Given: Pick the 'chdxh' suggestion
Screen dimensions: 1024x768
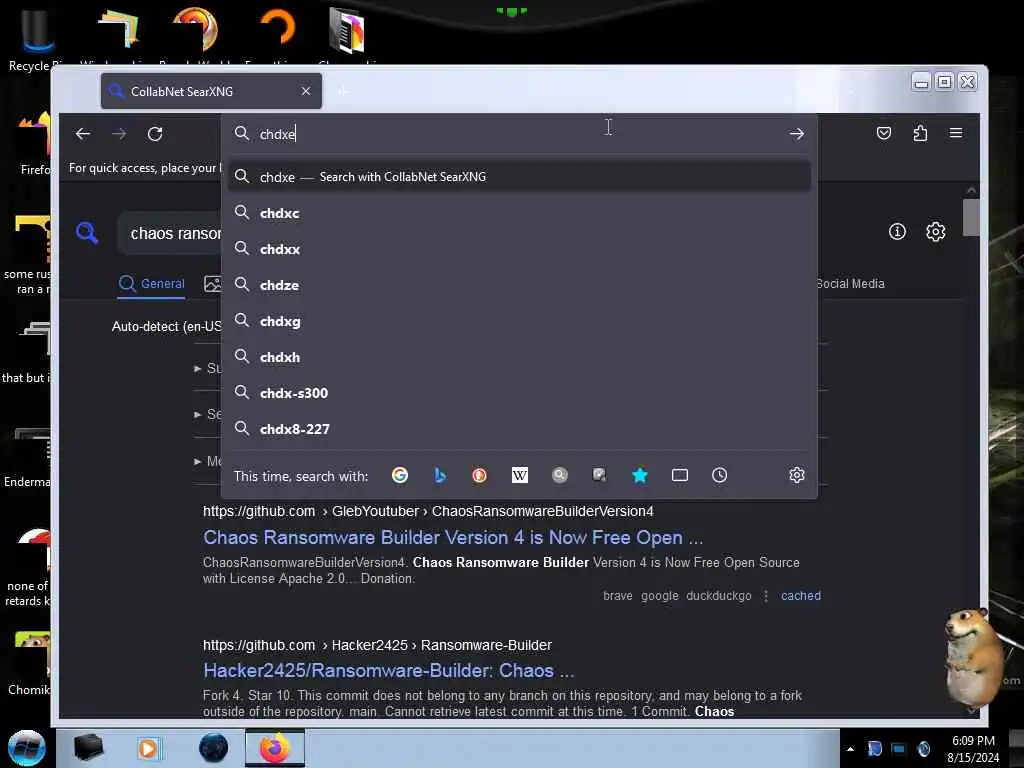Looking at the screenshot, I should pos(519,357).
